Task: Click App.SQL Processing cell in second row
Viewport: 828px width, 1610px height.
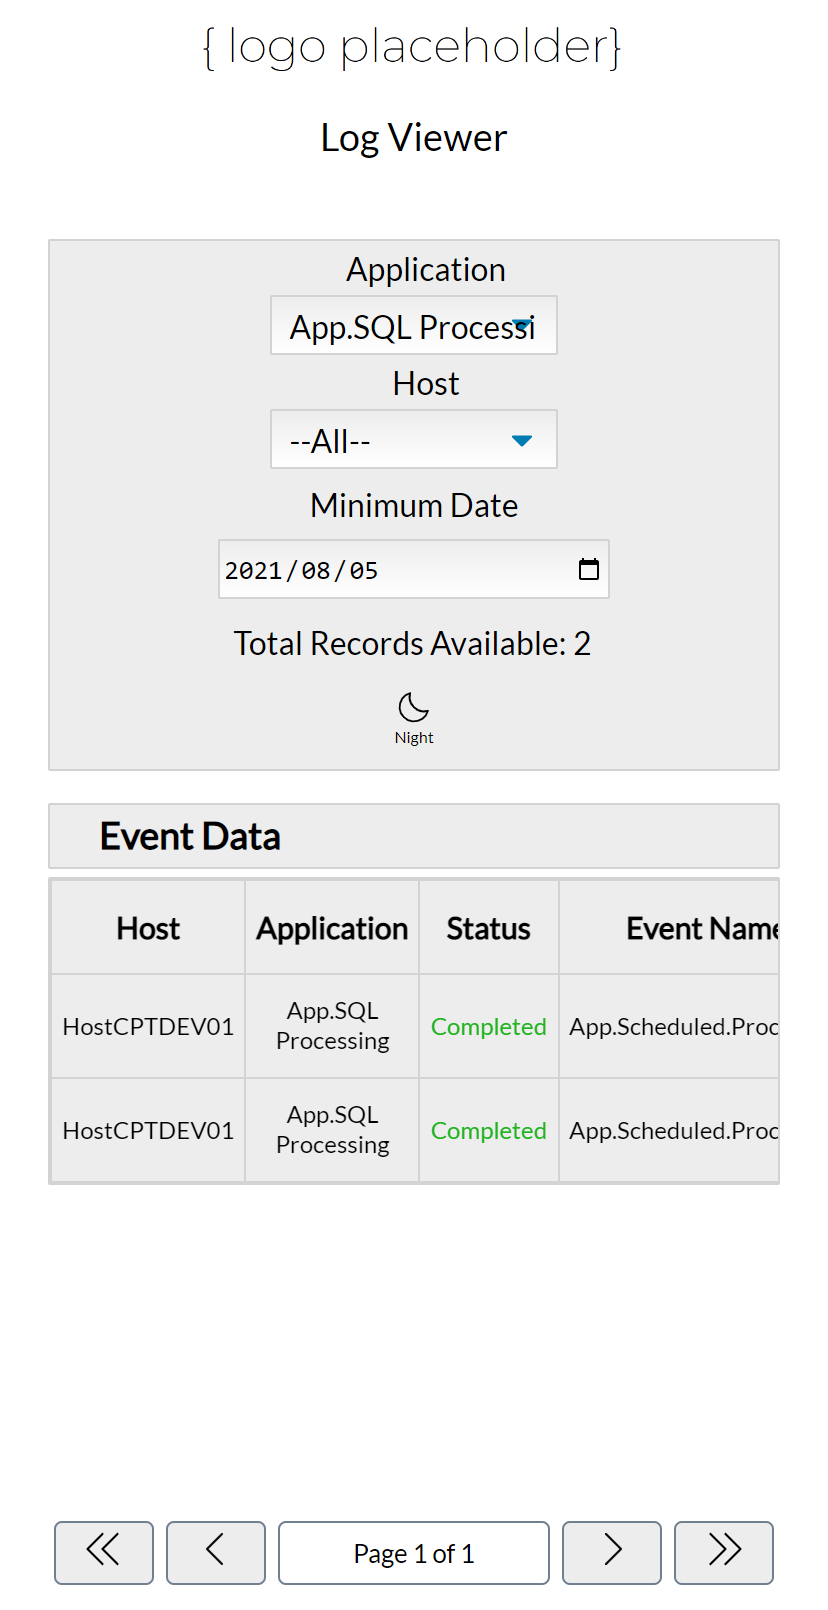Action: pyautogui.click(x=332, y=1130)
